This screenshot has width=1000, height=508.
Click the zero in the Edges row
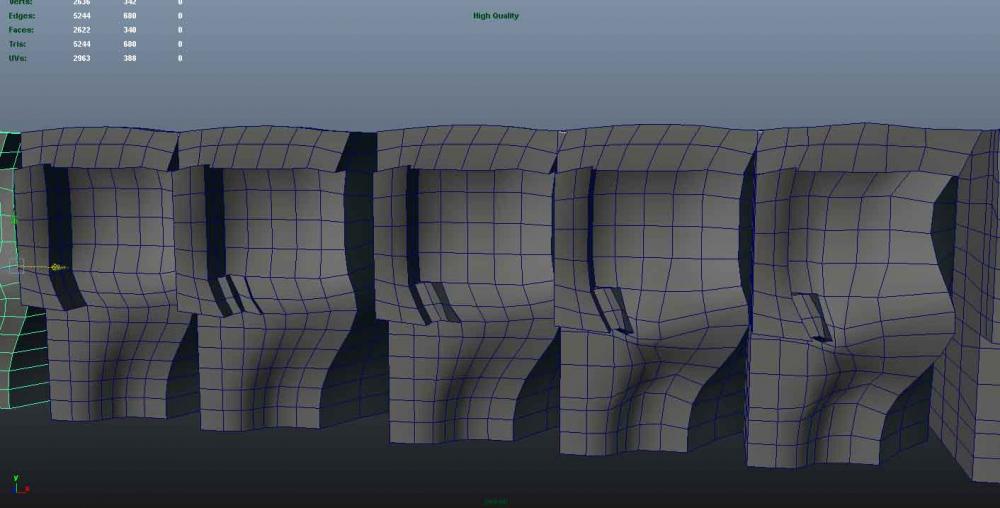(180, 16)
